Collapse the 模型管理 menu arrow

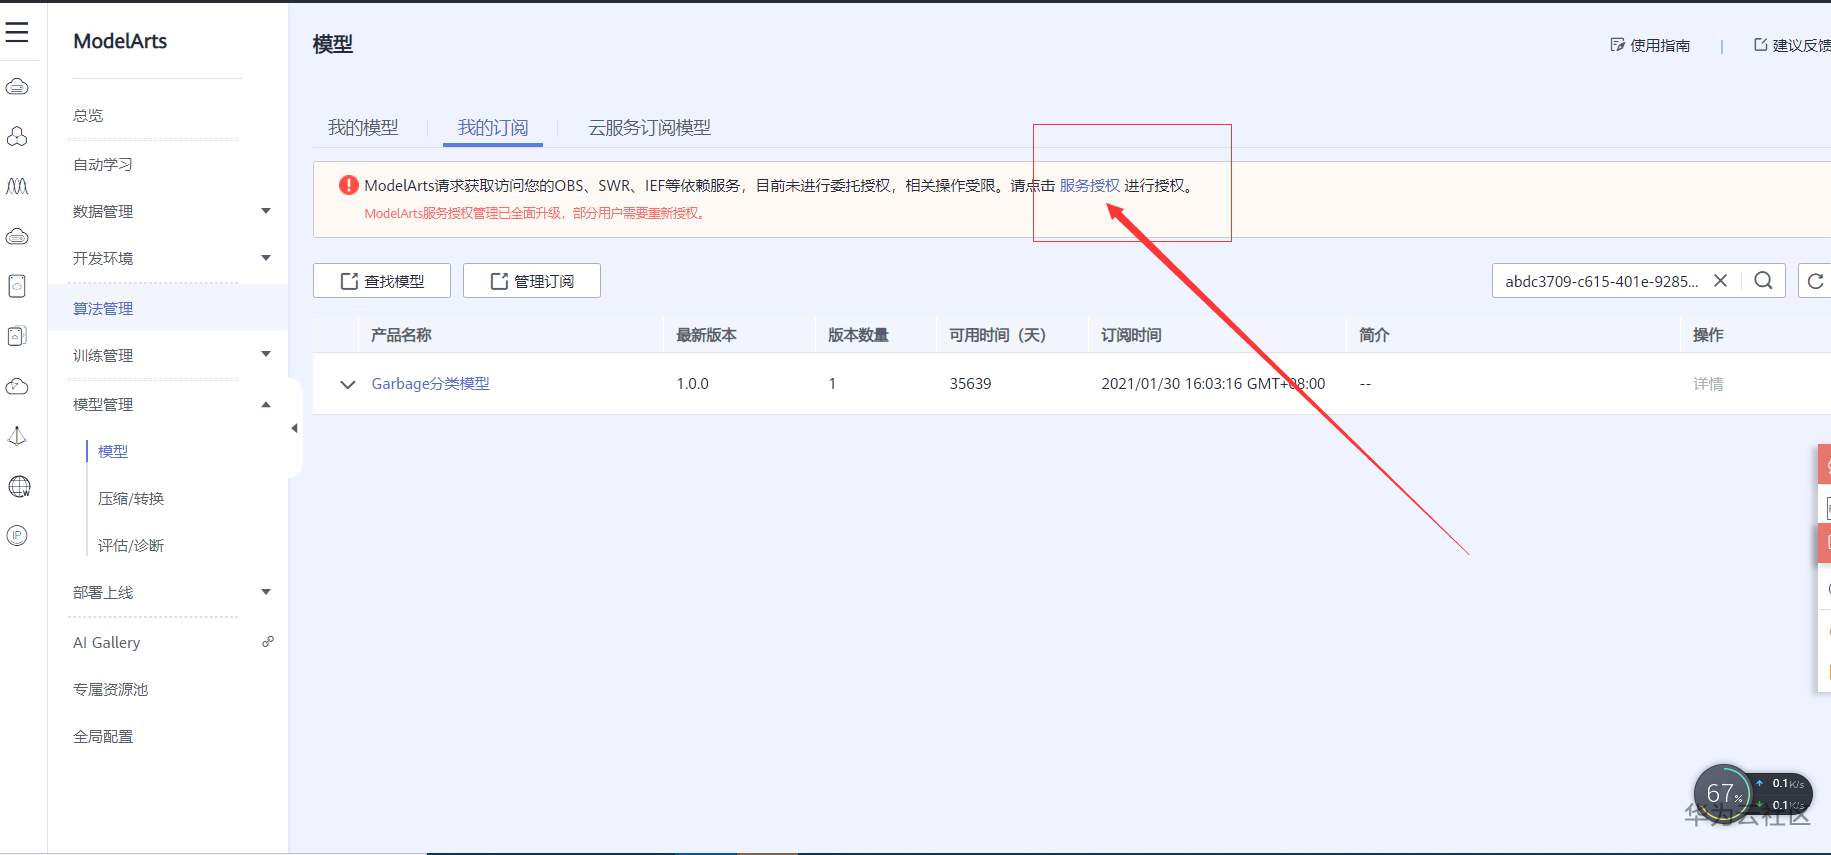[266, 404]
